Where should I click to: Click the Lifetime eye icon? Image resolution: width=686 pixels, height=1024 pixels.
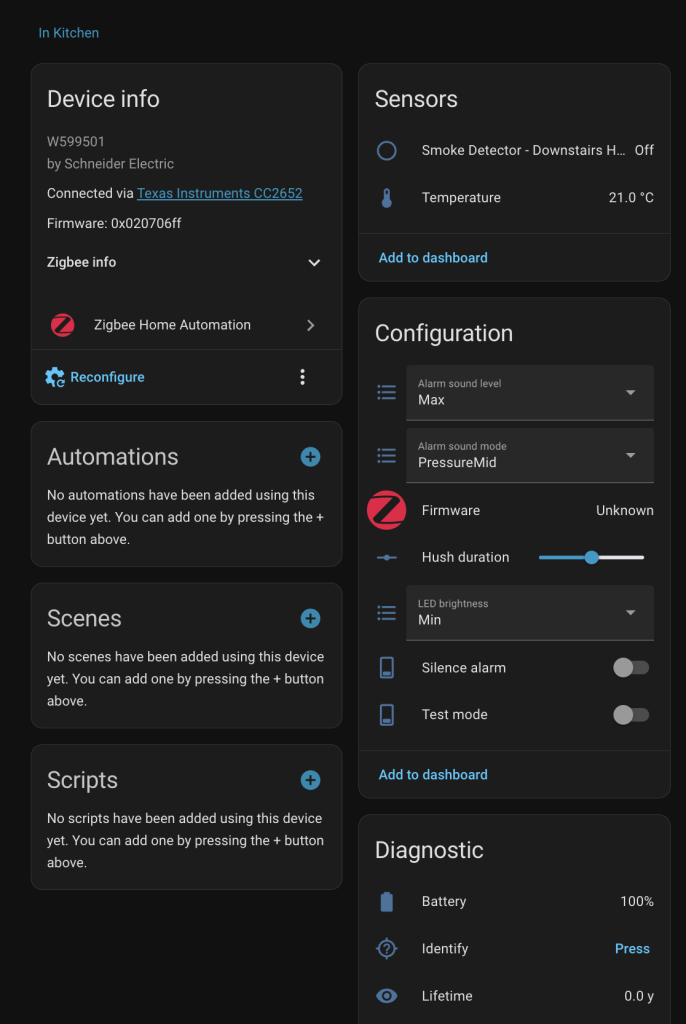click(x=387, y=996)
